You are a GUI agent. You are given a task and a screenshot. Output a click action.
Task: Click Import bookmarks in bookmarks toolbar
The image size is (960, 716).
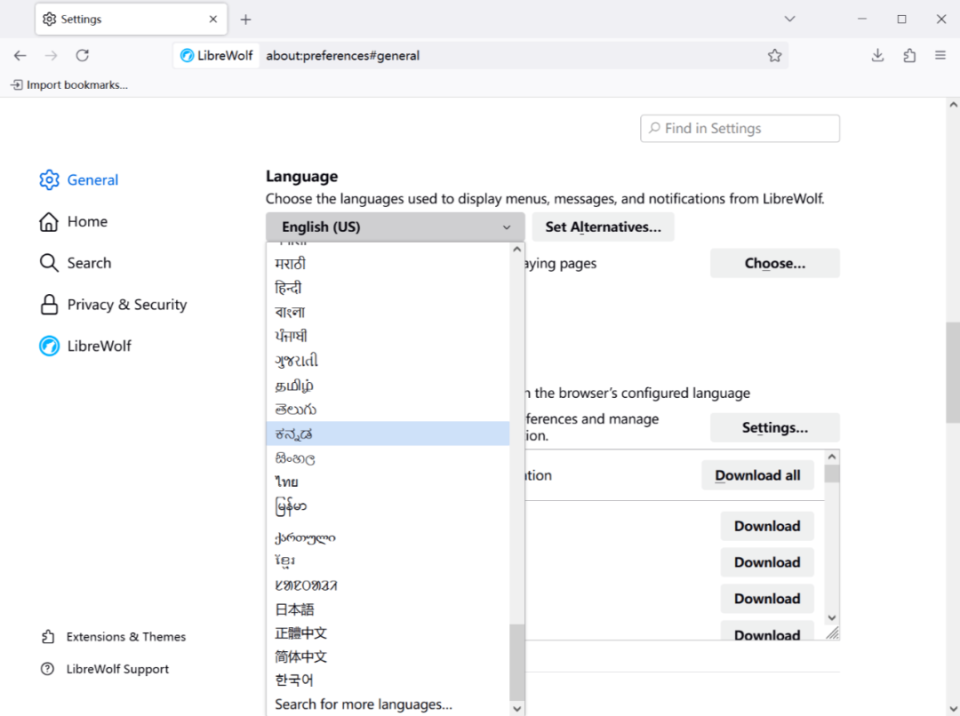click(x=69, y=85)
